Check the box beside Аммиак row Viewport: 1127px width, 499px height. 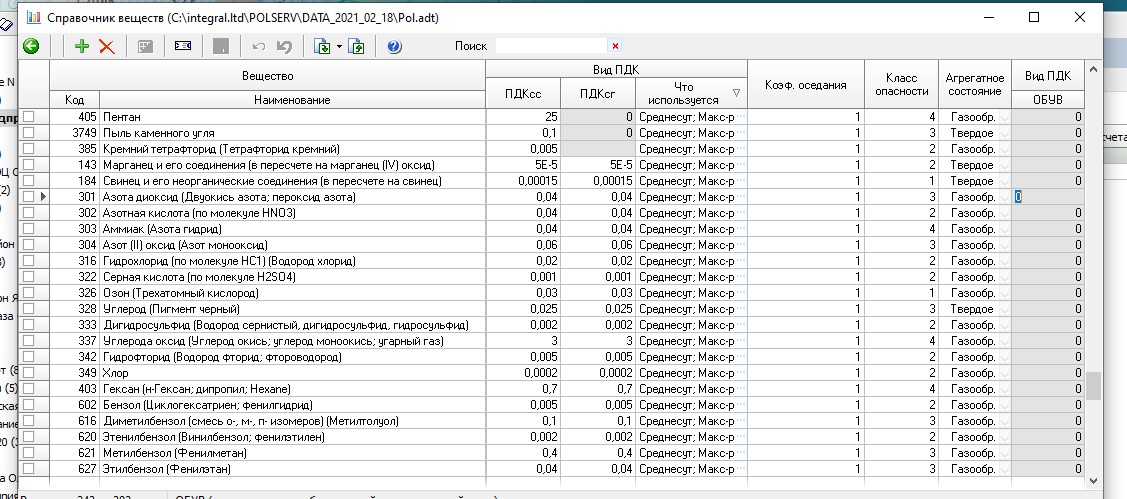coord(29,229)
